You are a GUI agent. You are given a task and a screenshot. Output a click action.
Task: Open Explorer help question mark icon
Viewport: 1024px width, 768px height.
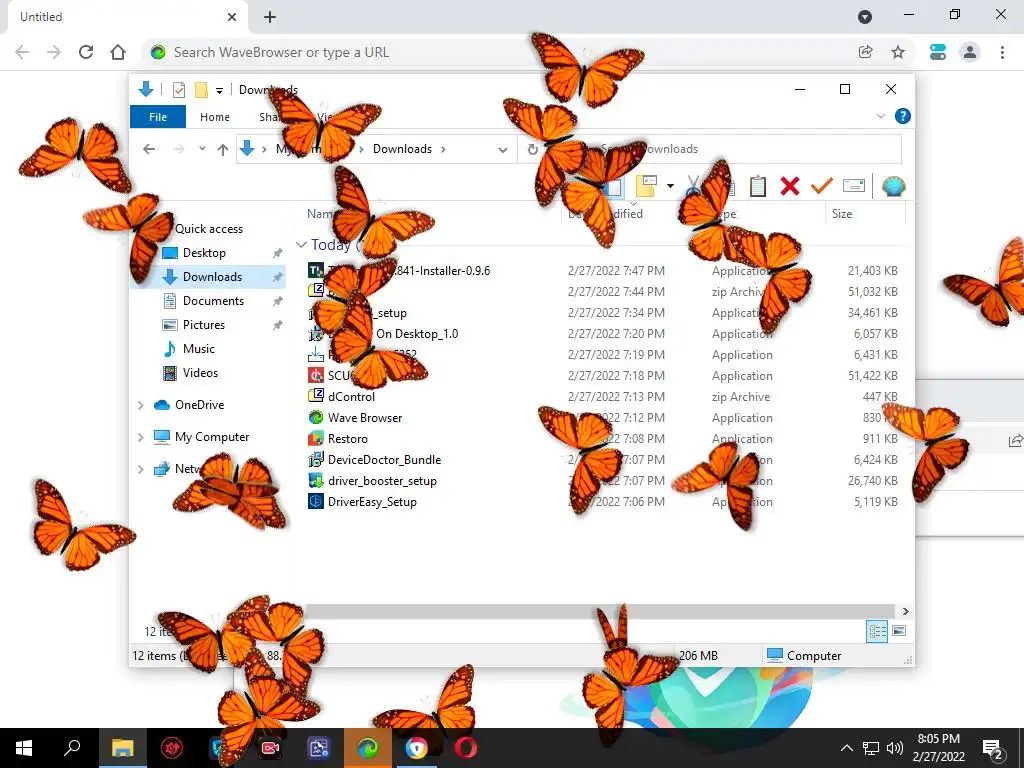pos(903,116)
